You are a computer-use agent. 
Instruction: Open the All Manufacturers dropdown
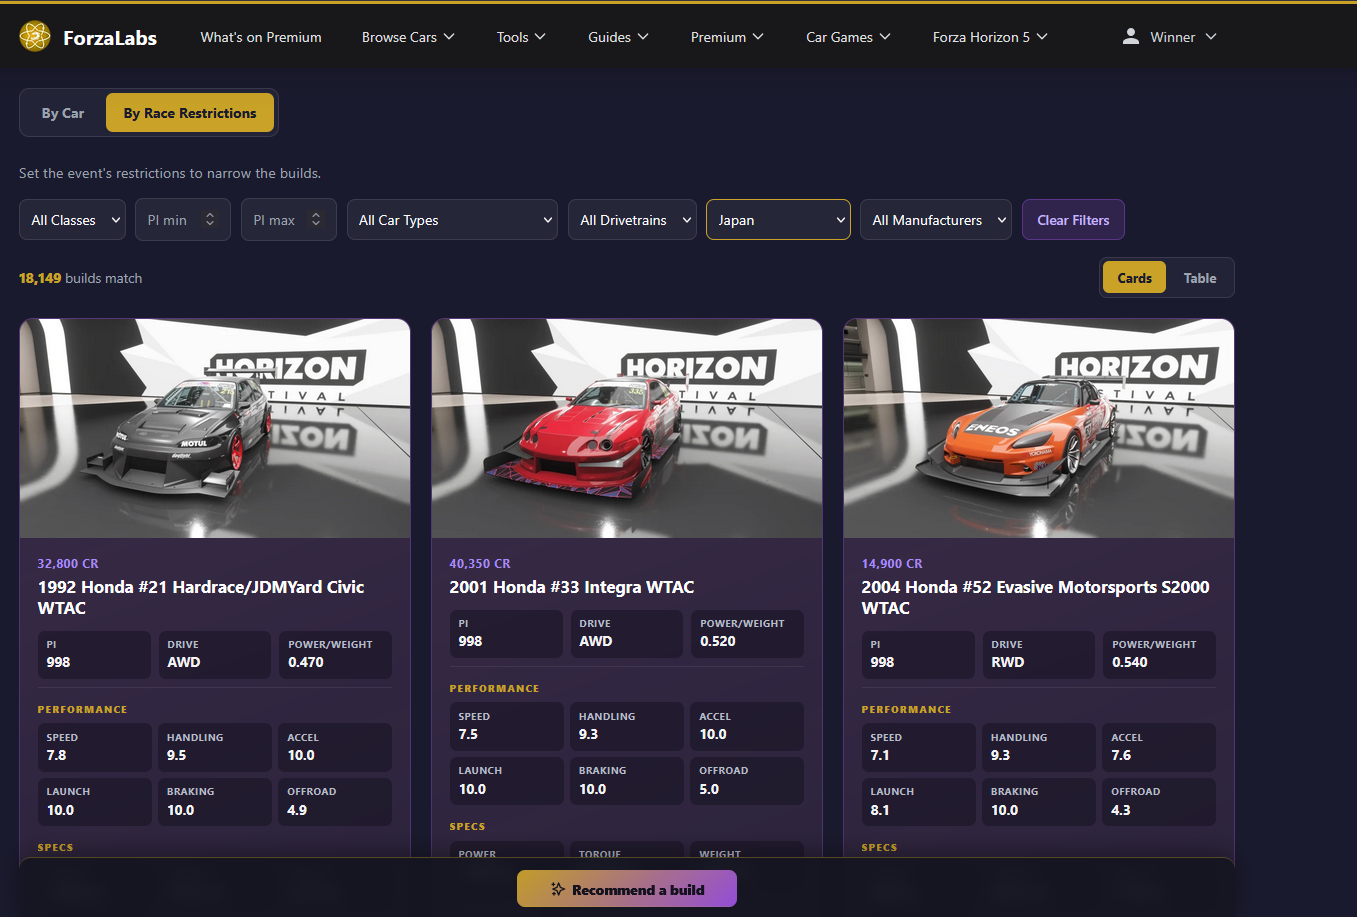click(936, 220)
